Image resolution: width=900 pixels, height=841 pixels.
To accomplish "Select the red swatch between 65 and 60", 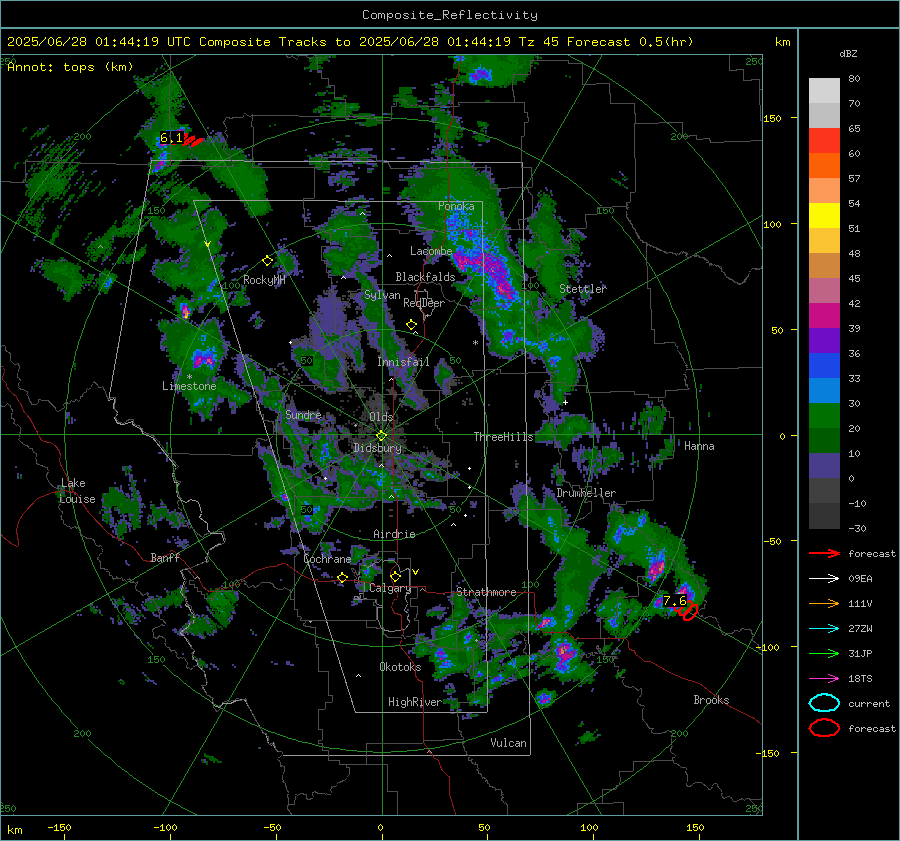I will tap(824, 141).
